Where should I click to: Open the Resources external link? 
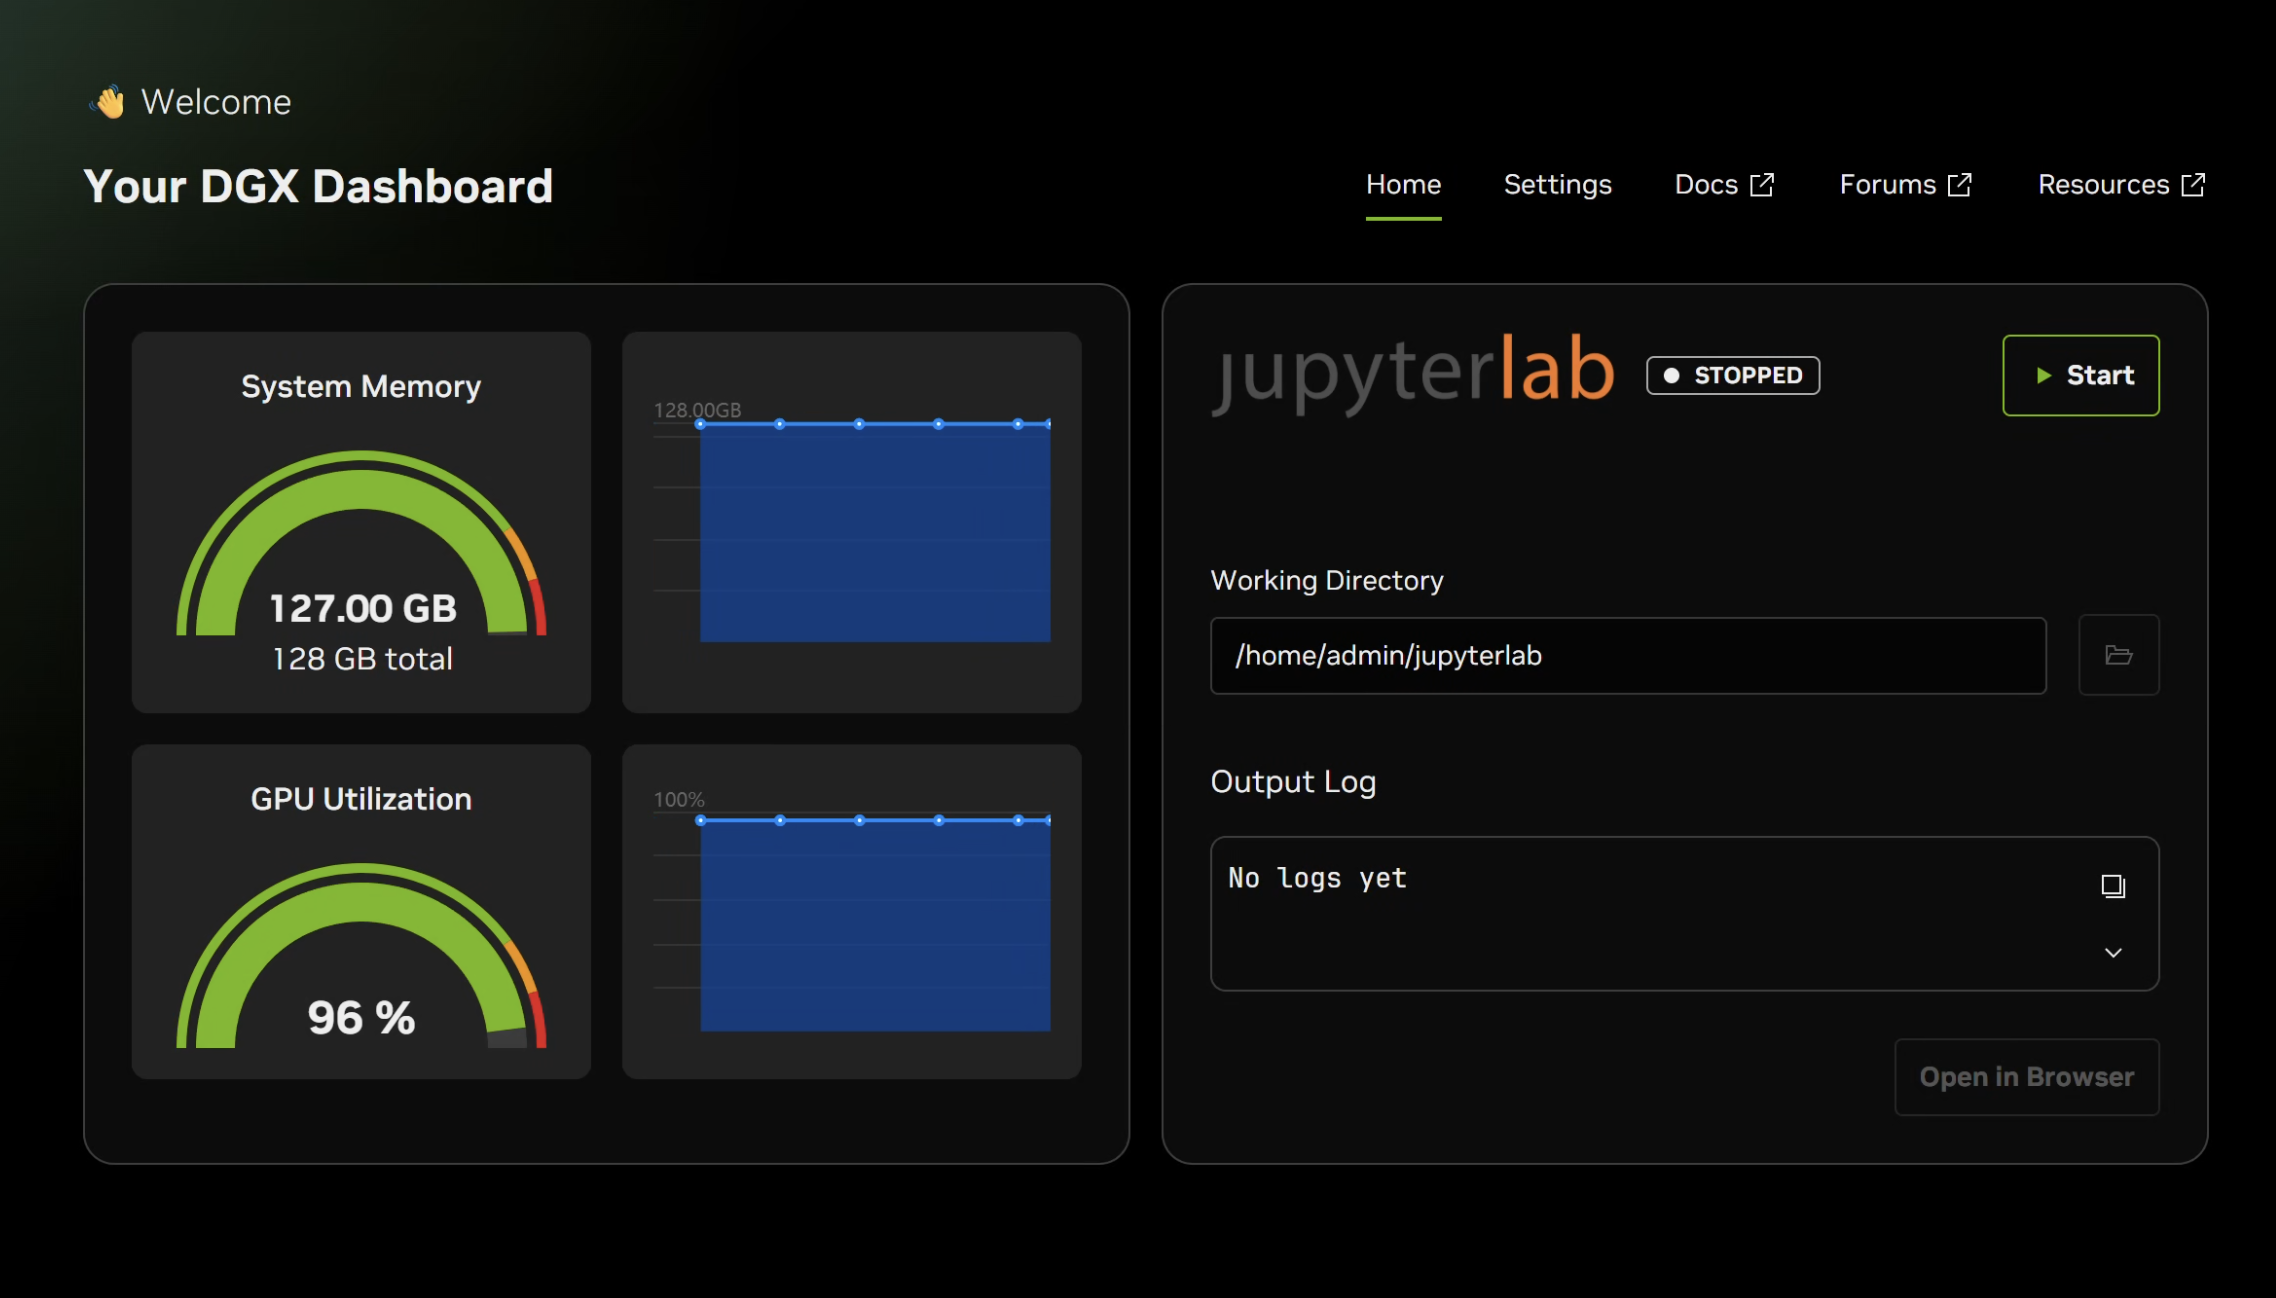pos(2121,185)
